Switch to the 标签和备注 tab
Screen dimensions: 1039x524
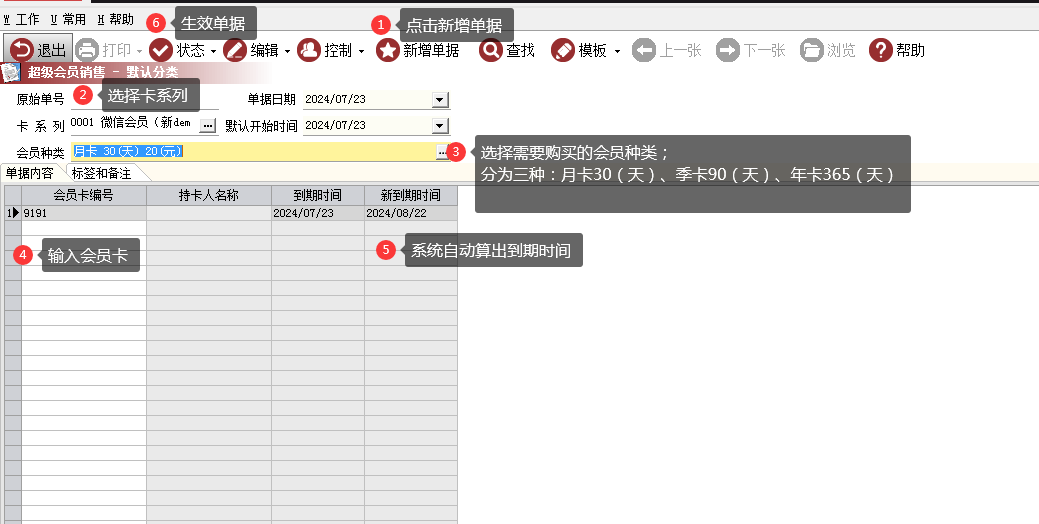101,173
